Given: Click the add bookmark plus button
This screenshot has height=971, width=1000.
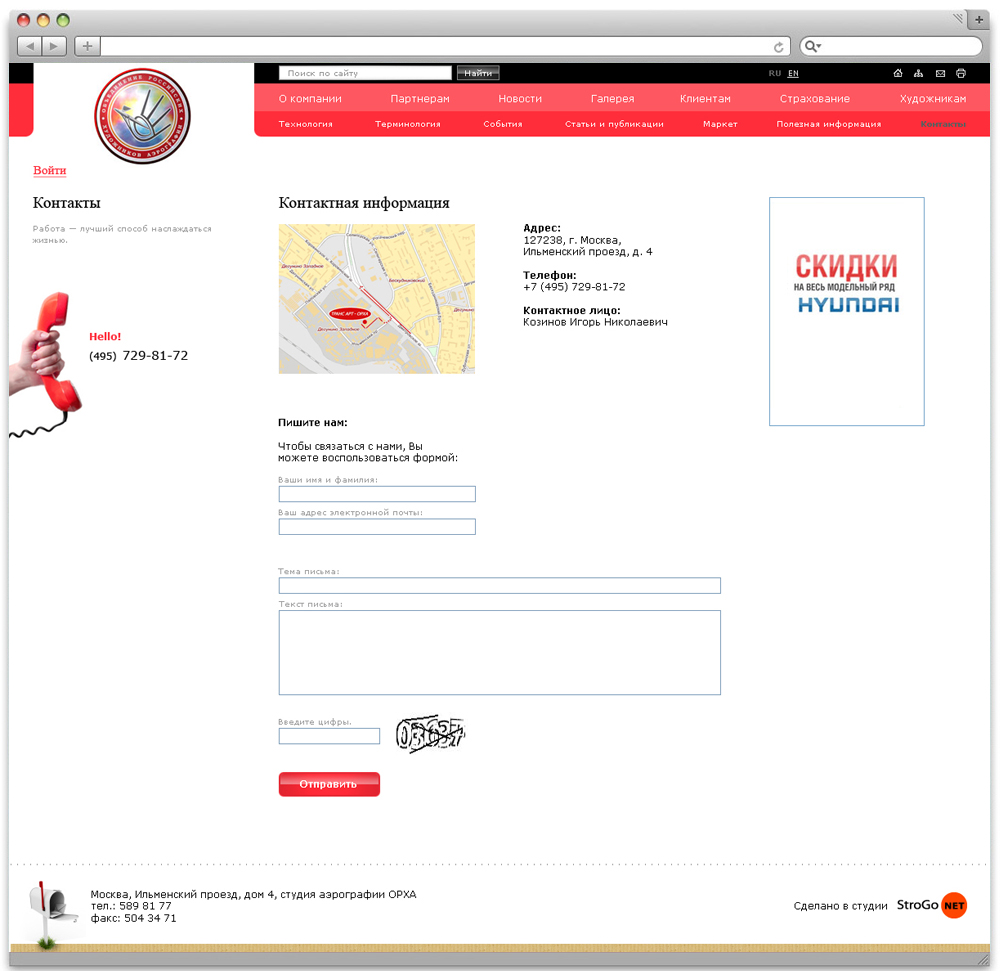Looking at the screenshot, I should tap(87, 46).
